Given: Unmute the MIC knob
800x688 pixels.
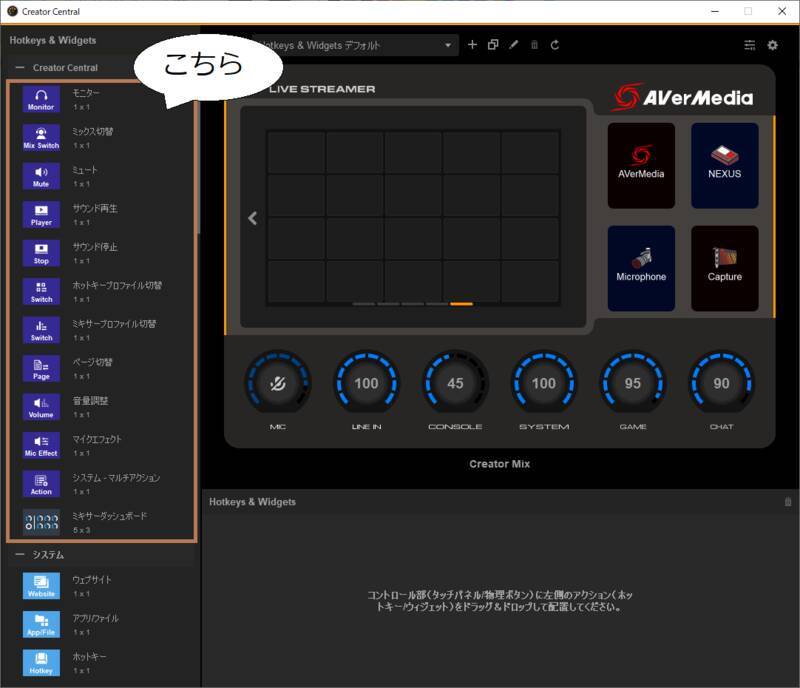Looking at the screenshot, I should point(278,384).
